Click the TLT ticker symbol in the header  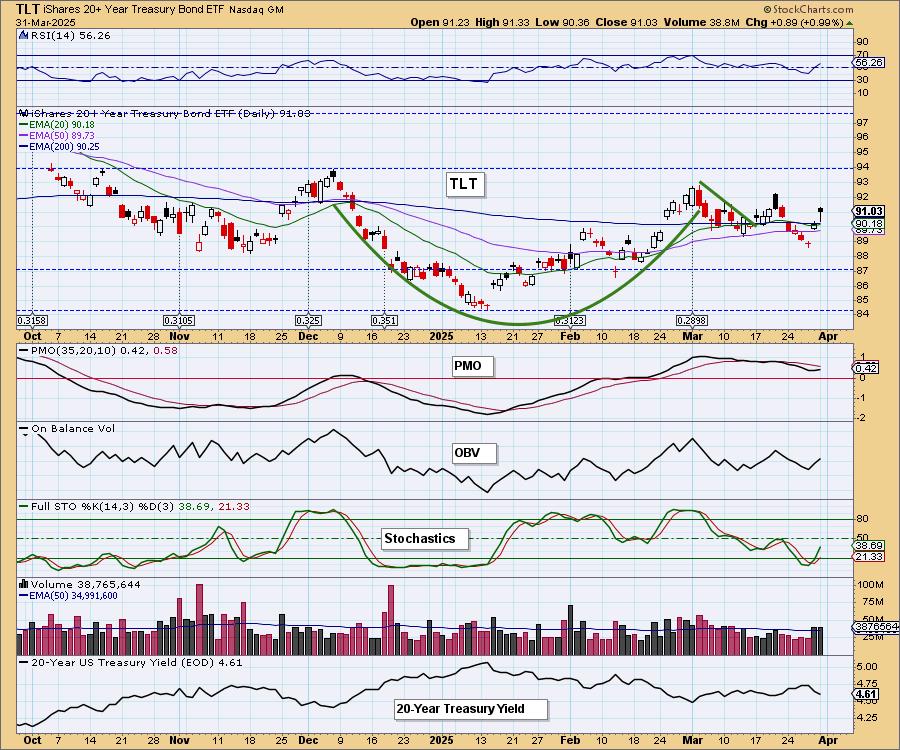click(28, 9)
